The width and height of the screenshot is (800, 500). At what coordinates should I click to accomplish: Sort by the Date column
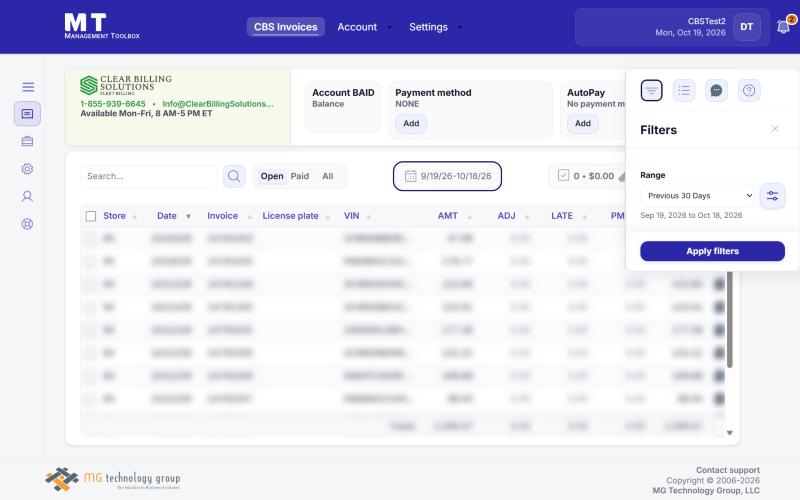167,216
